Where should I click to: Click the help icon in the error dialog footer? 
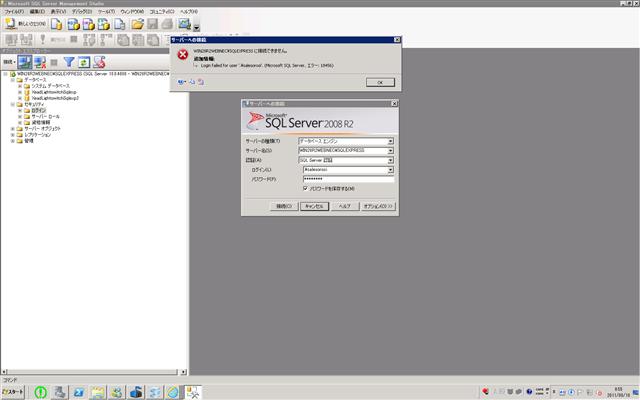[x=179, y=82]
